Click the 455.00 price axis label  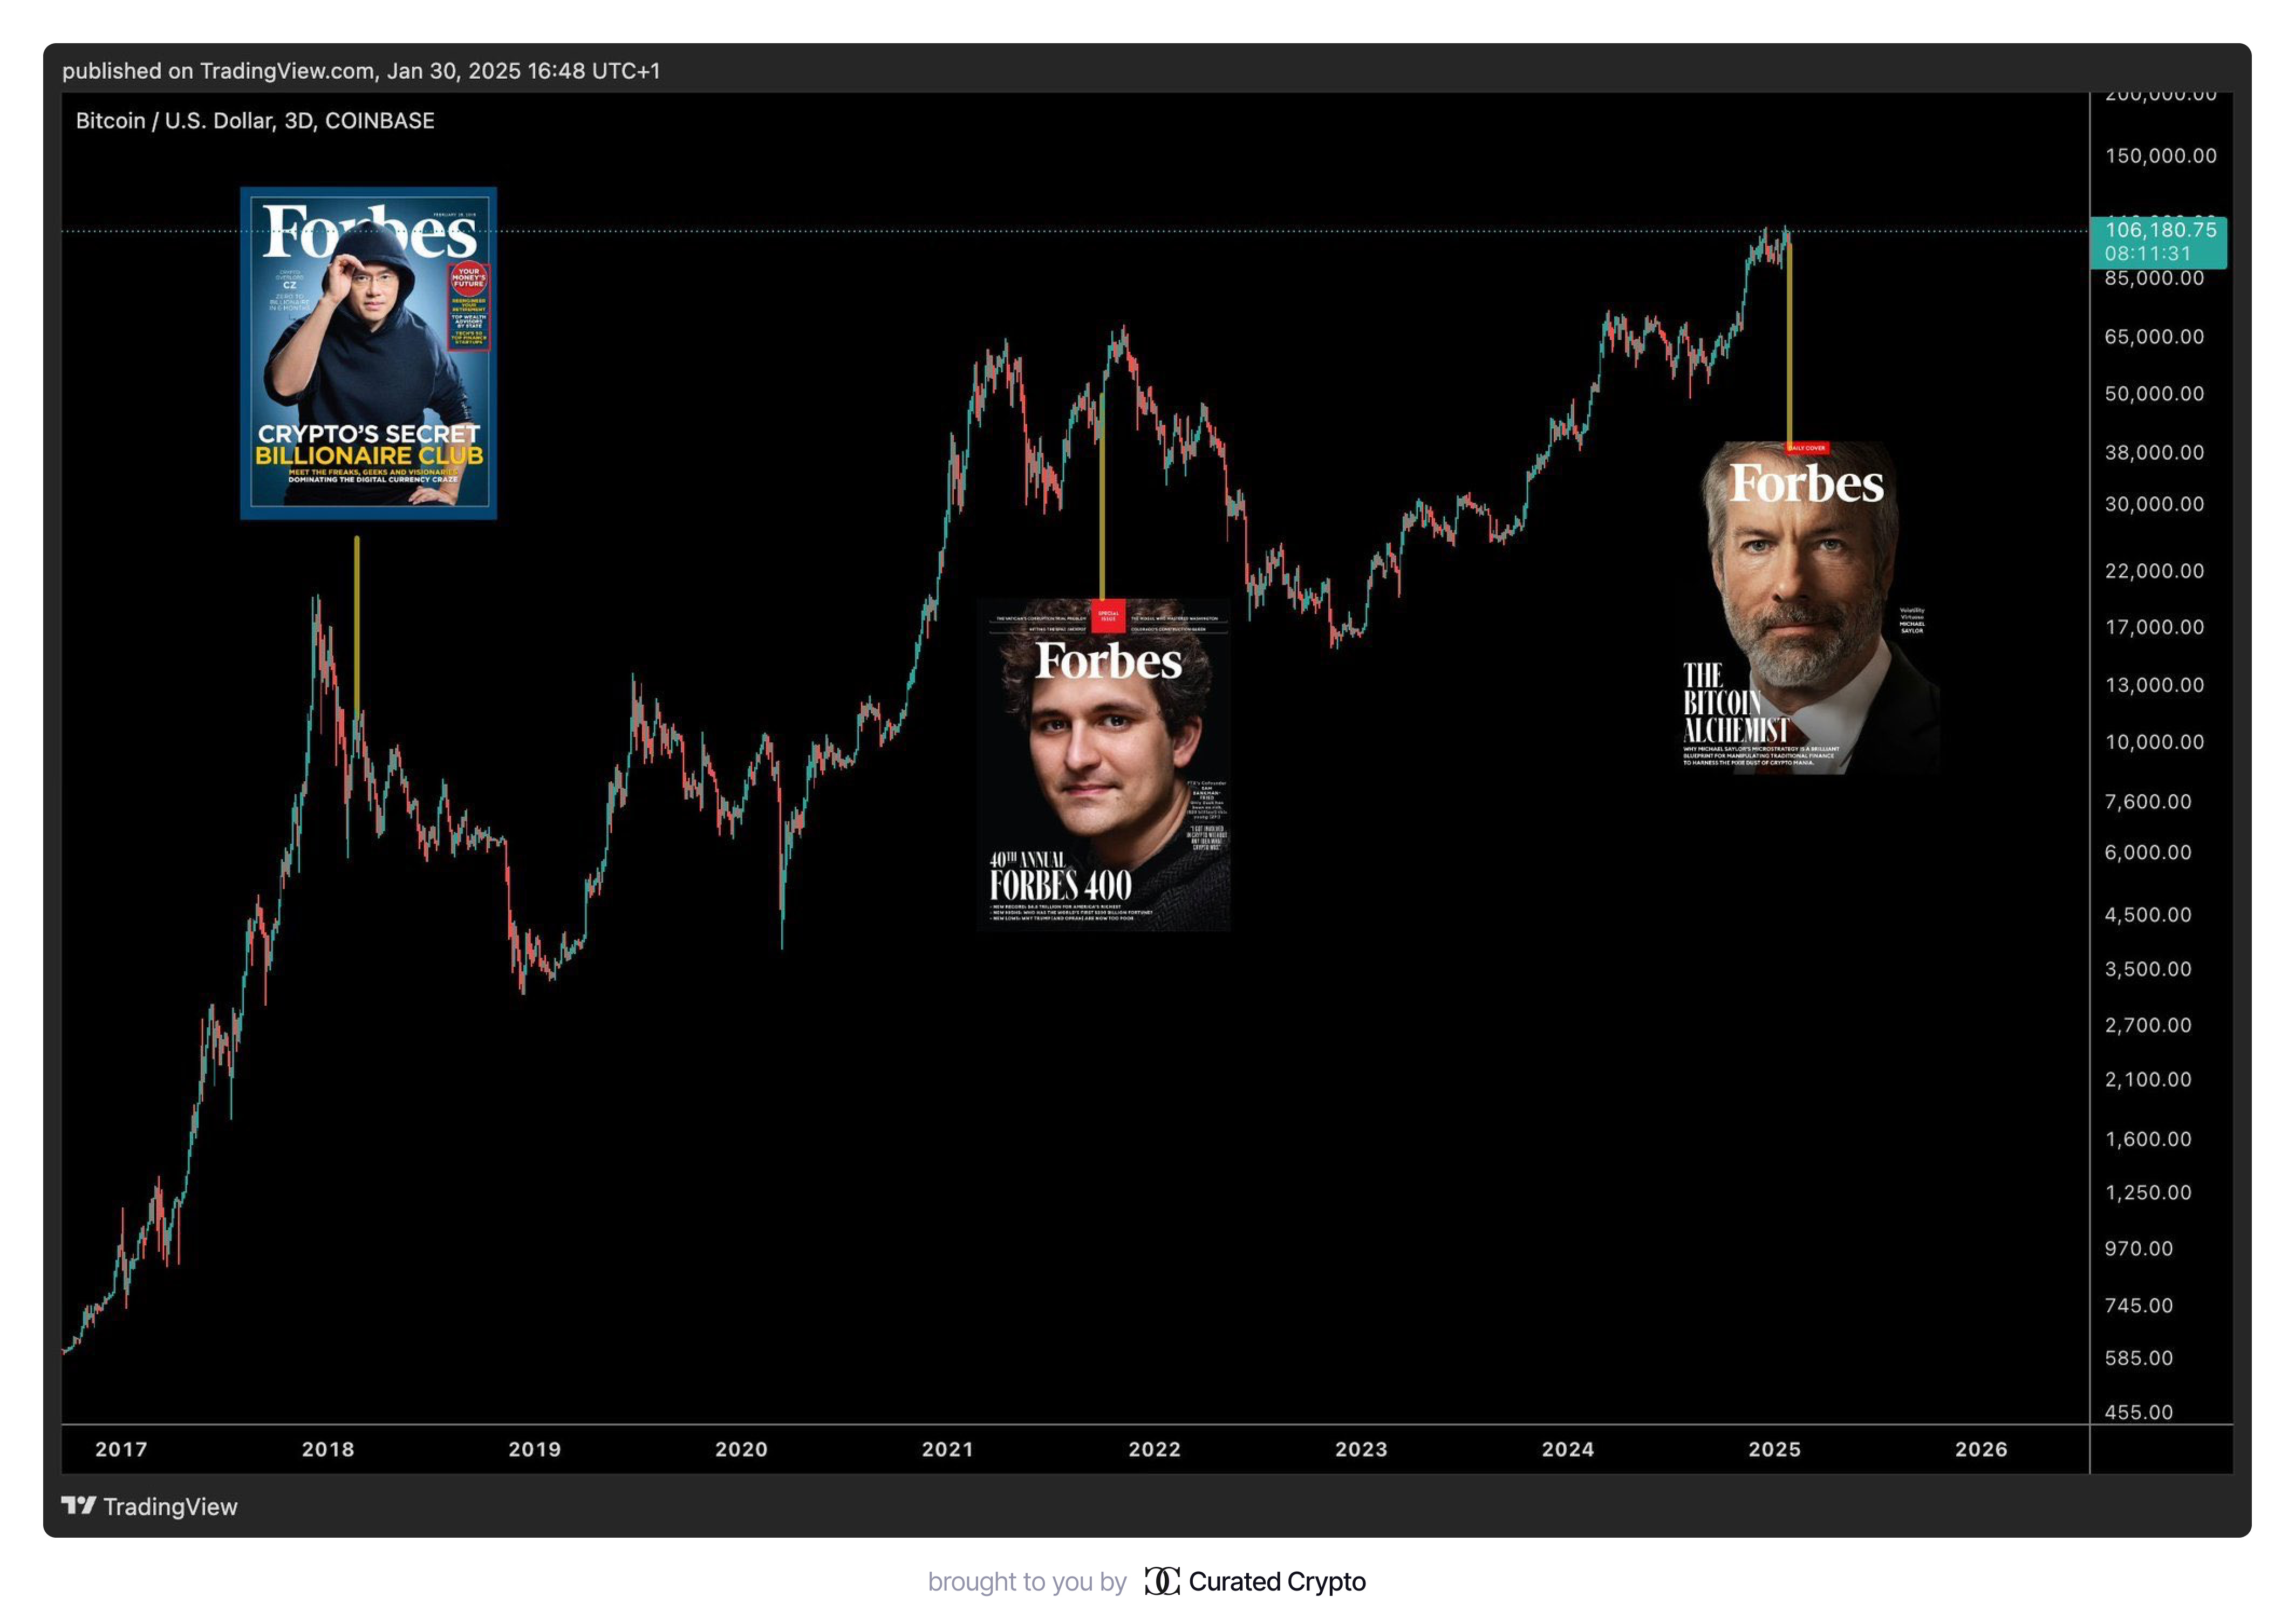click(2138, 1412)
